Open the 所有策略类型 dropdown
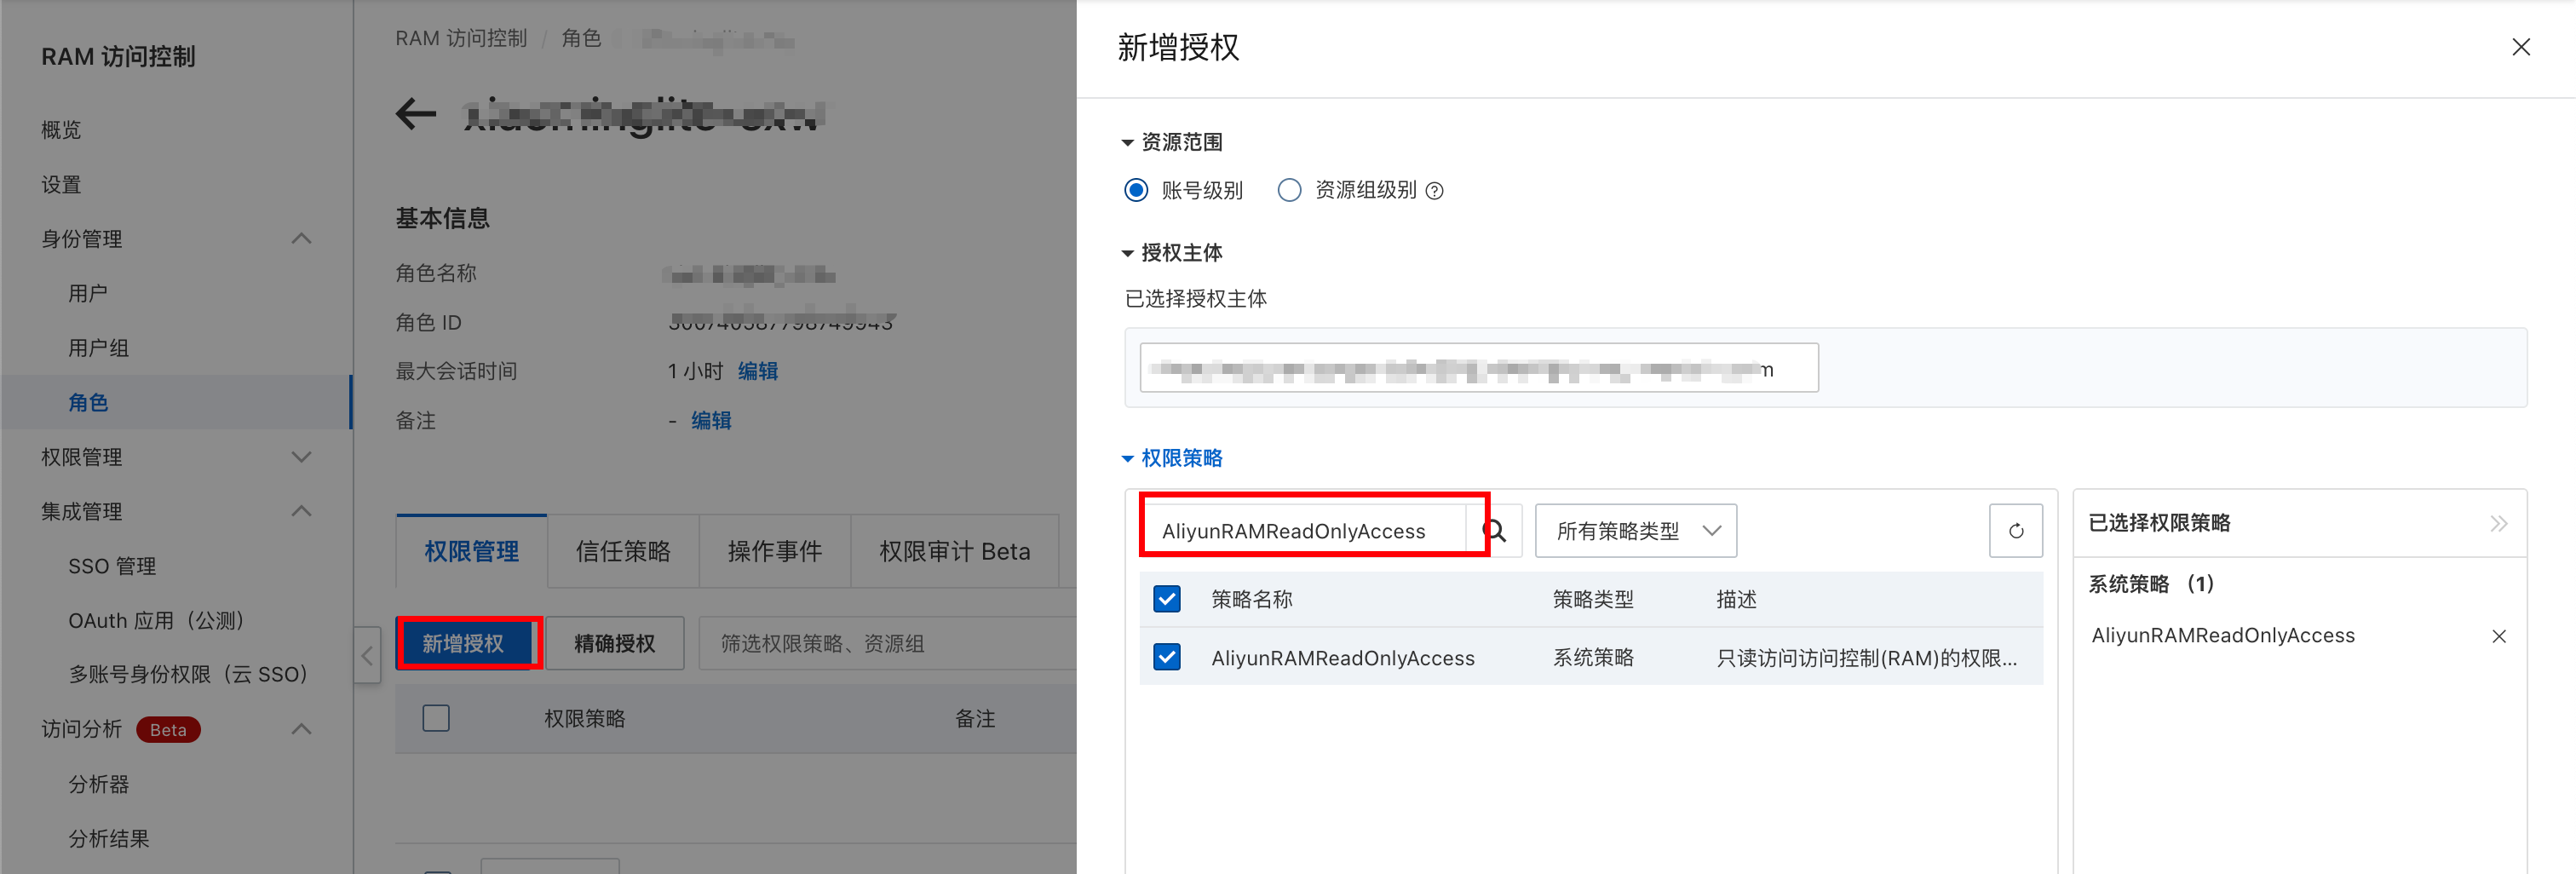This screenshot has width=2576, height=874. [x=1635, y=531]
